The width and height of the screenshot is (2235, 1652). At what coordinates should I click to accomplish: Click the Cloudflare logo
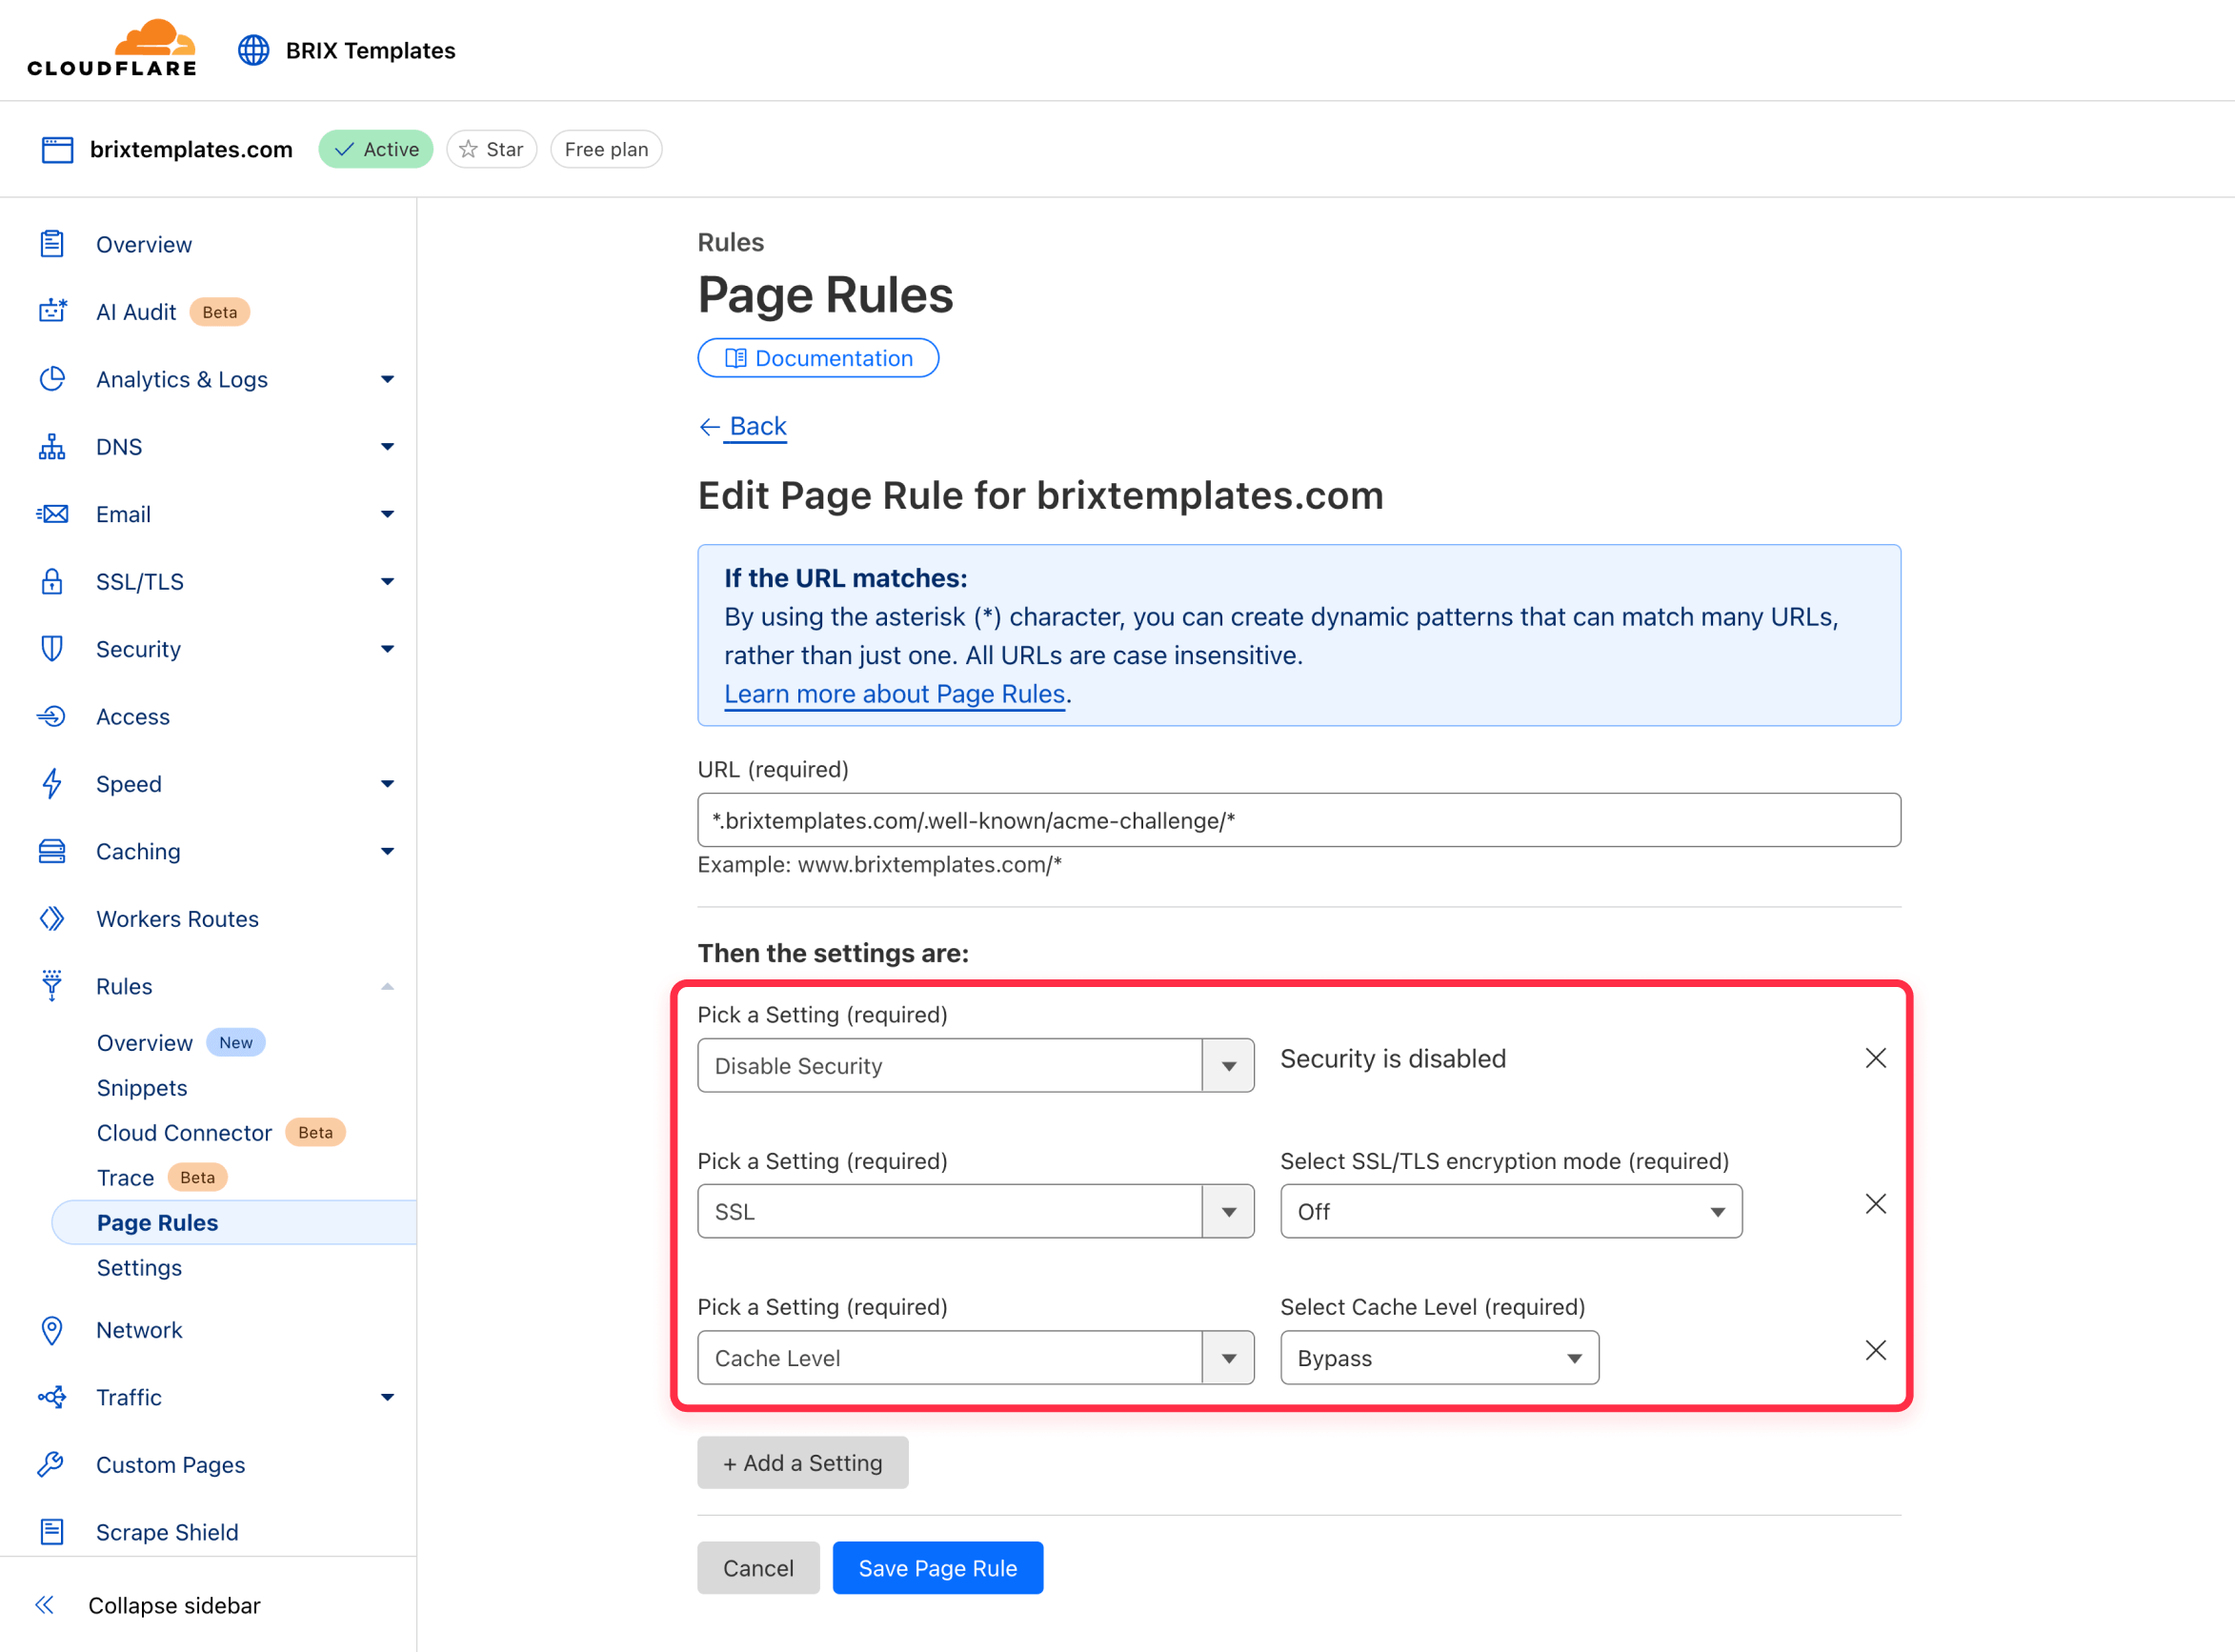[111, 48]
